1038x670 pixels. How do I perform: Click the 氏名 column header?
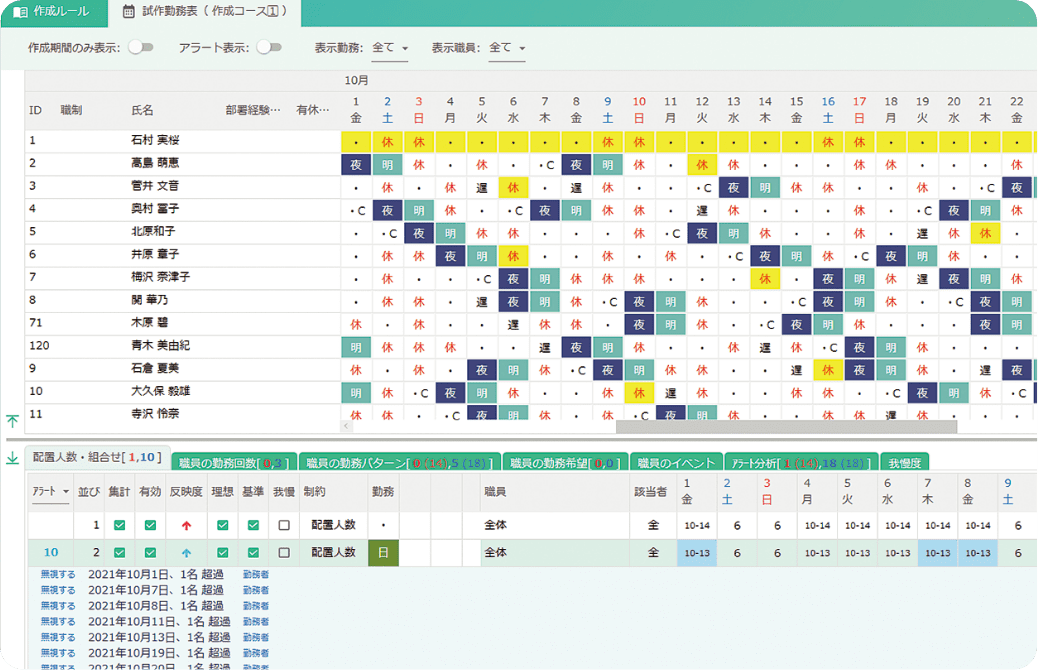coord(142,110)
